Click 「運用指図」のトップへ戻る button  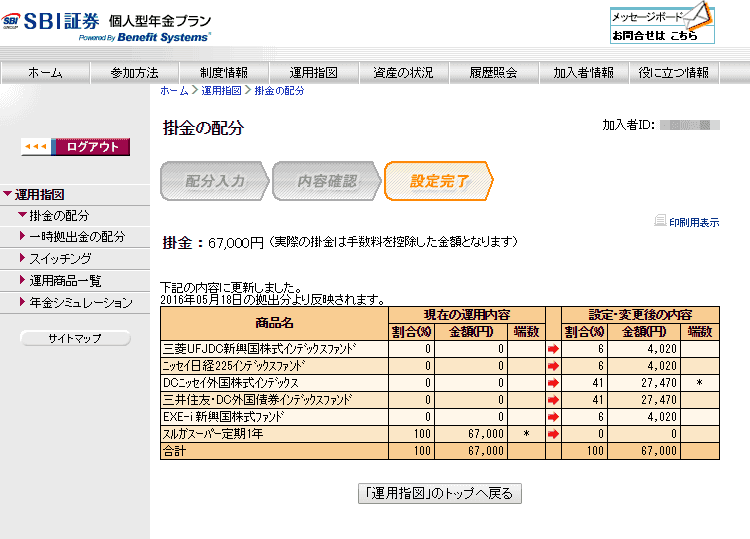440,493
